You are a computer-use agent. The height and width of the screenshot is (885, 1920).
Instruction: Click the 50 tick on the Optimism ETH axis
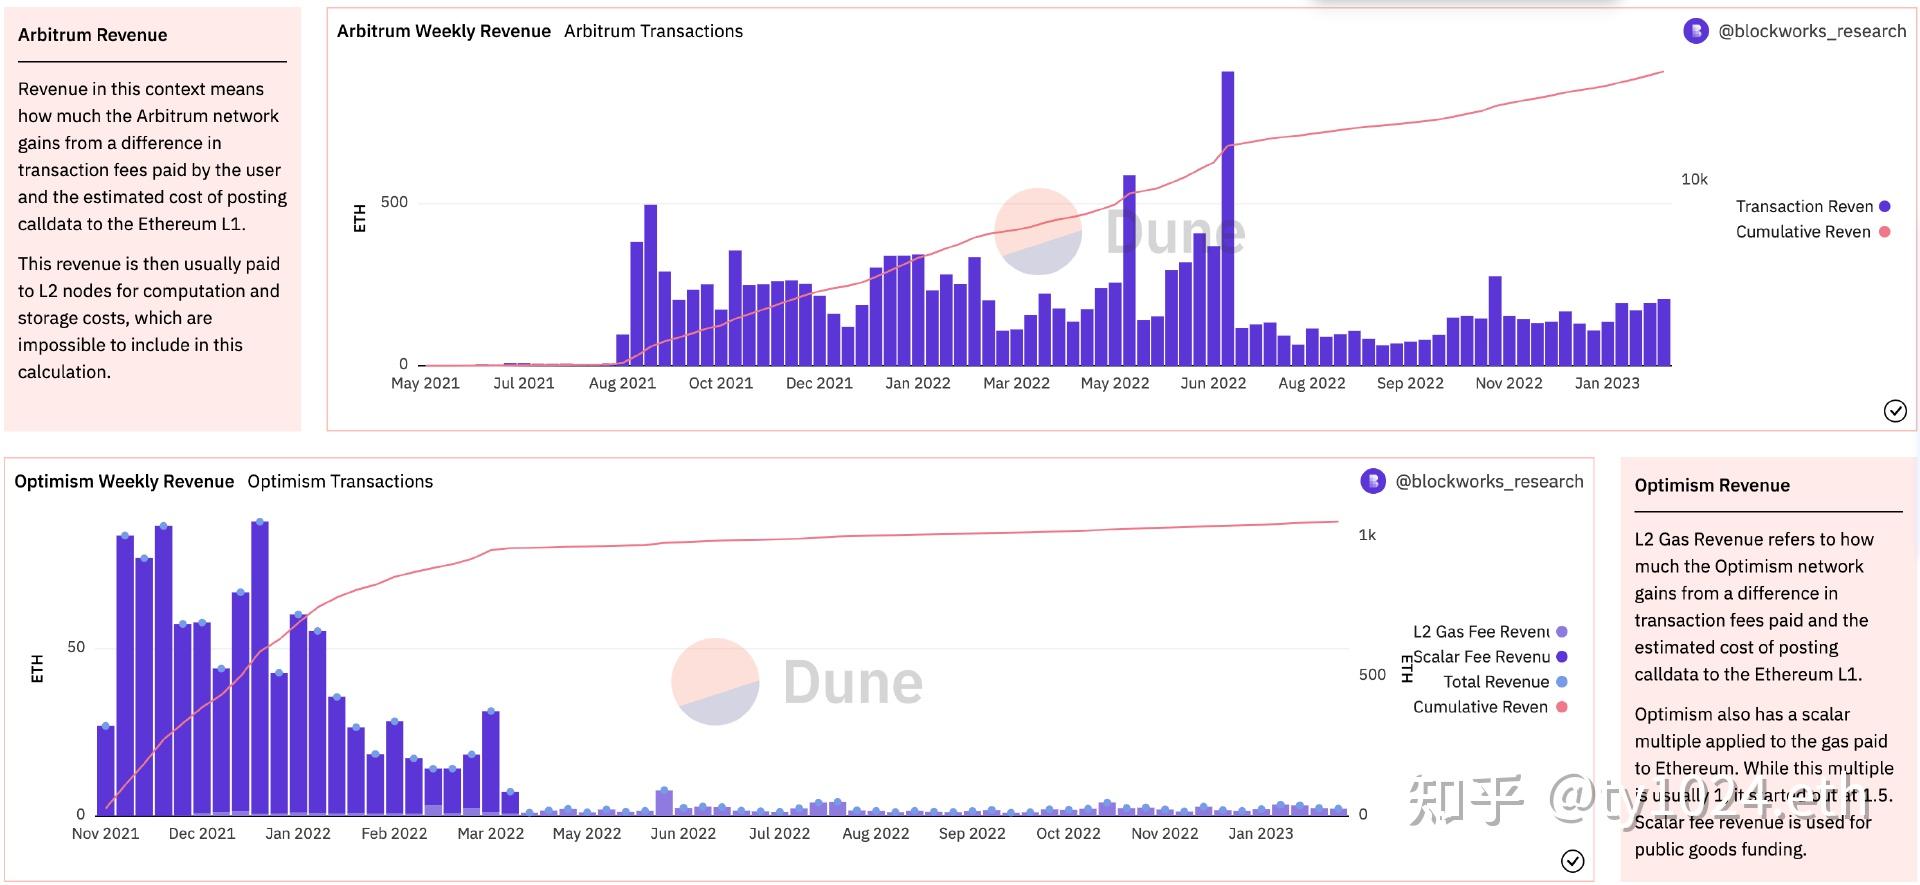[x=76, y=647]
